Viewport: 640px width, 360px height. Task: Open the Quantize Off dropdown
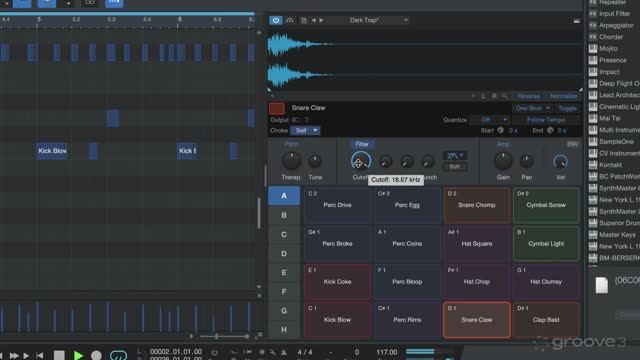click(x=489, y=120)
